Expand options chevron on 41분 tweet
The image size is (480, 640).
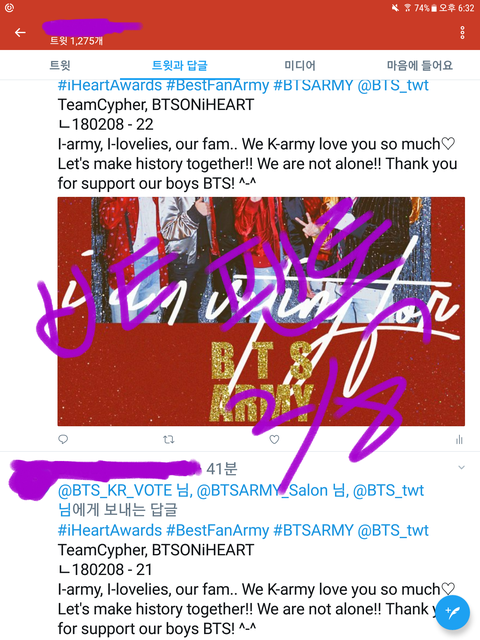point(461,467)
